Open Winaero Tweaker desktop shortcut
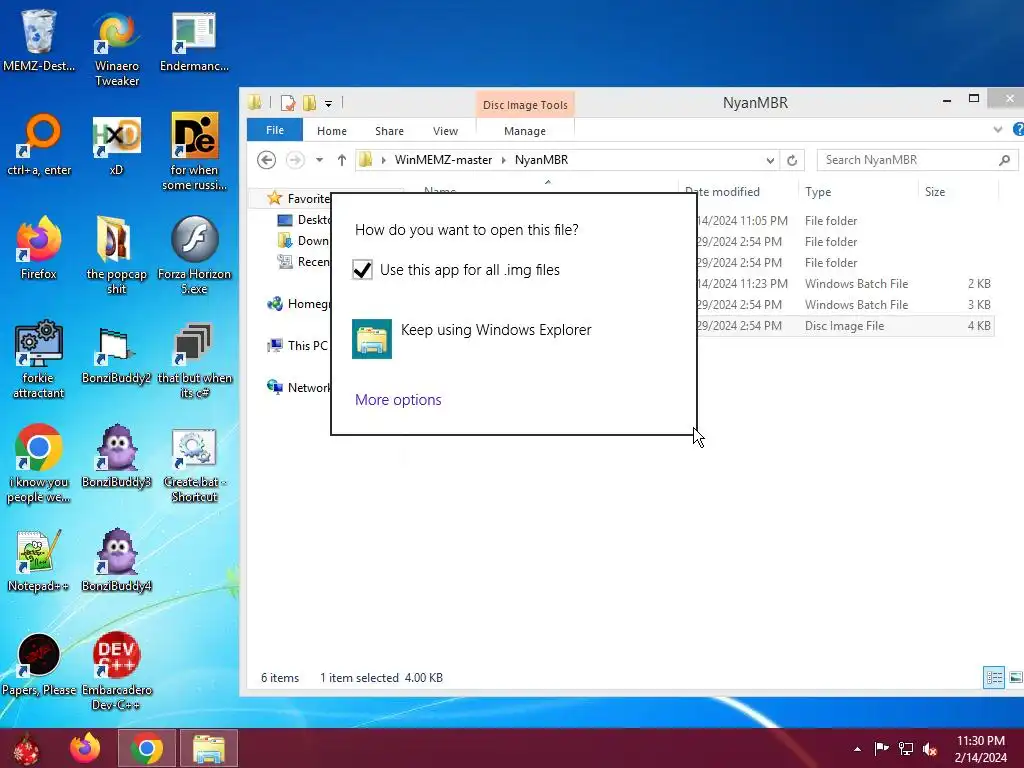This screenshot has width=1024, height=768. (117, 49)
